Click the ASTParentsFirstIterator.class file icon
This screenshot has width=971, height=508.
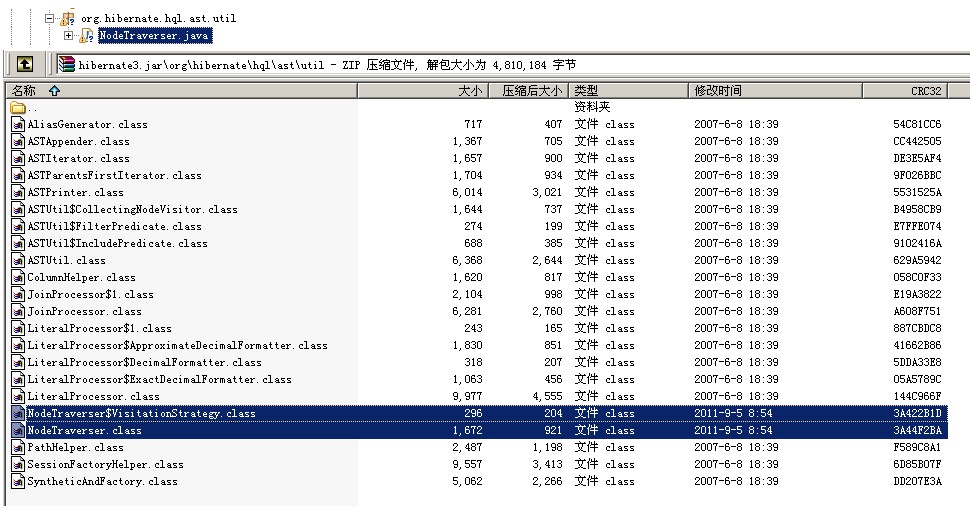pyautogui.click(x=18, y=175)
